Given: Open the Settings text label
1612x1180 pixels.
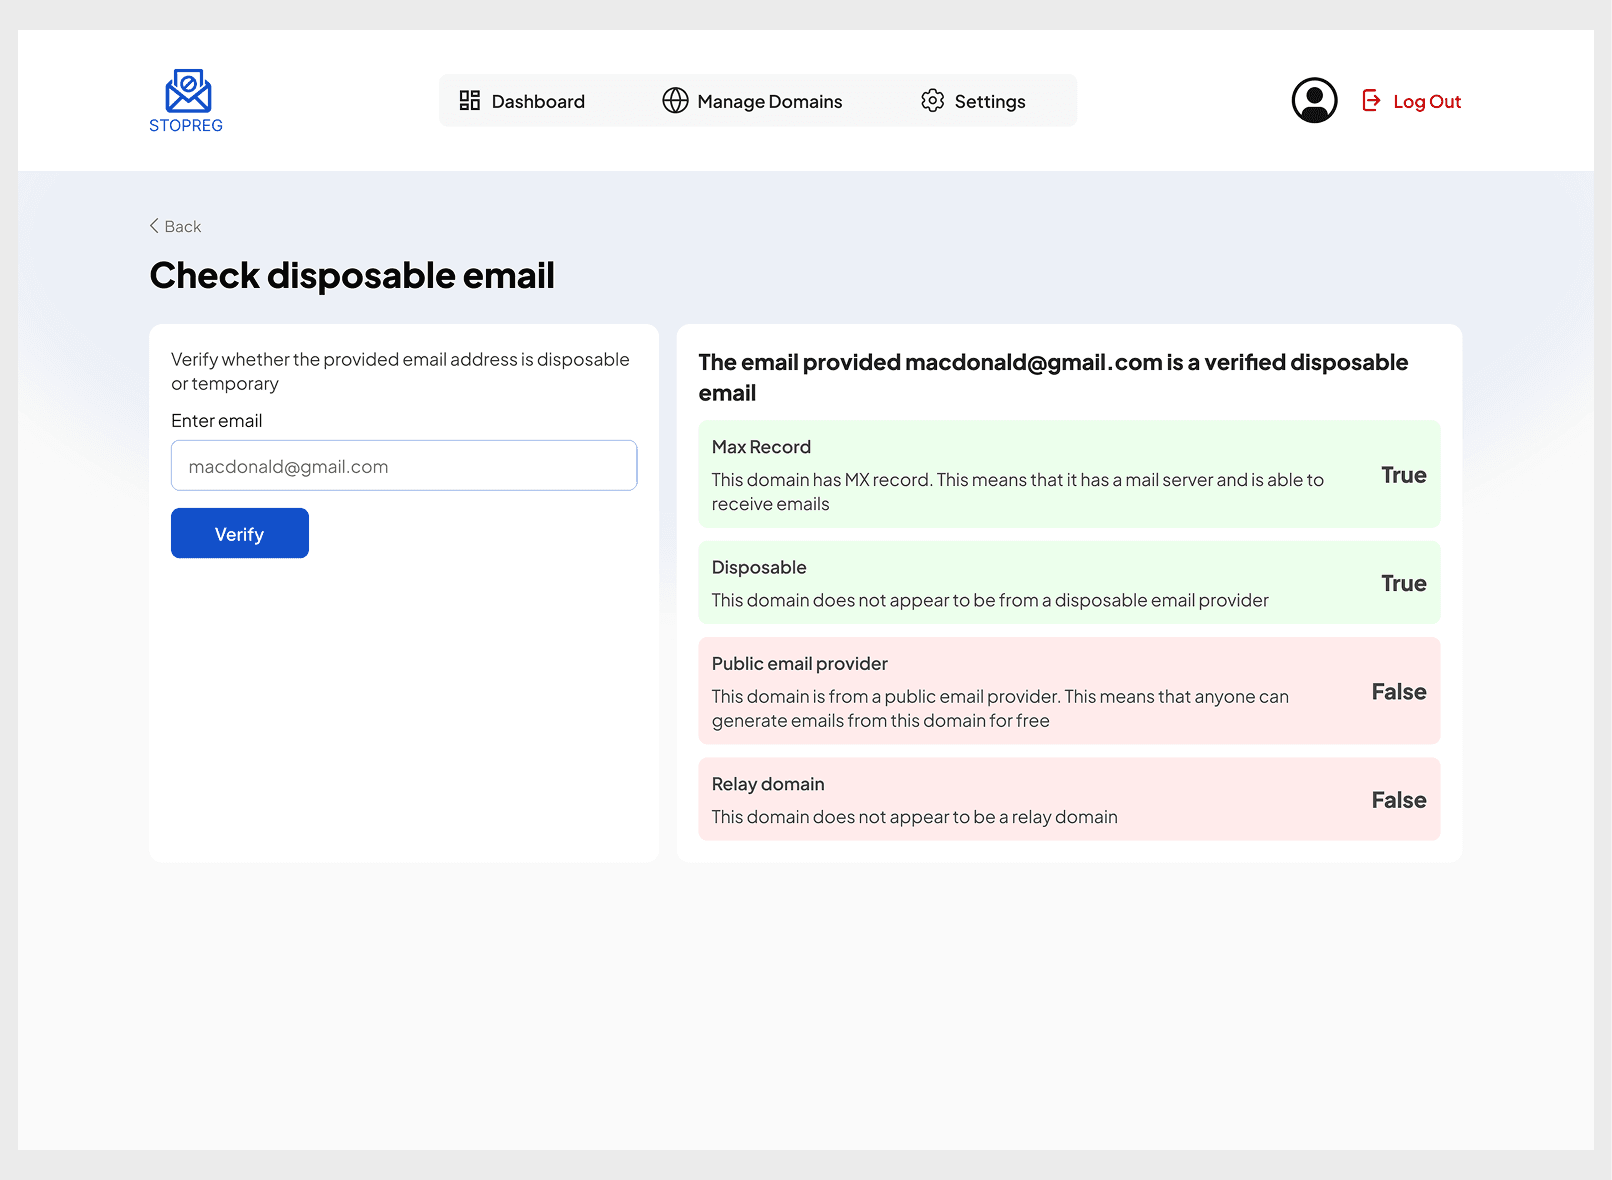Looking at the screenshot, I should pyautogui.click(x=989, y=102).
